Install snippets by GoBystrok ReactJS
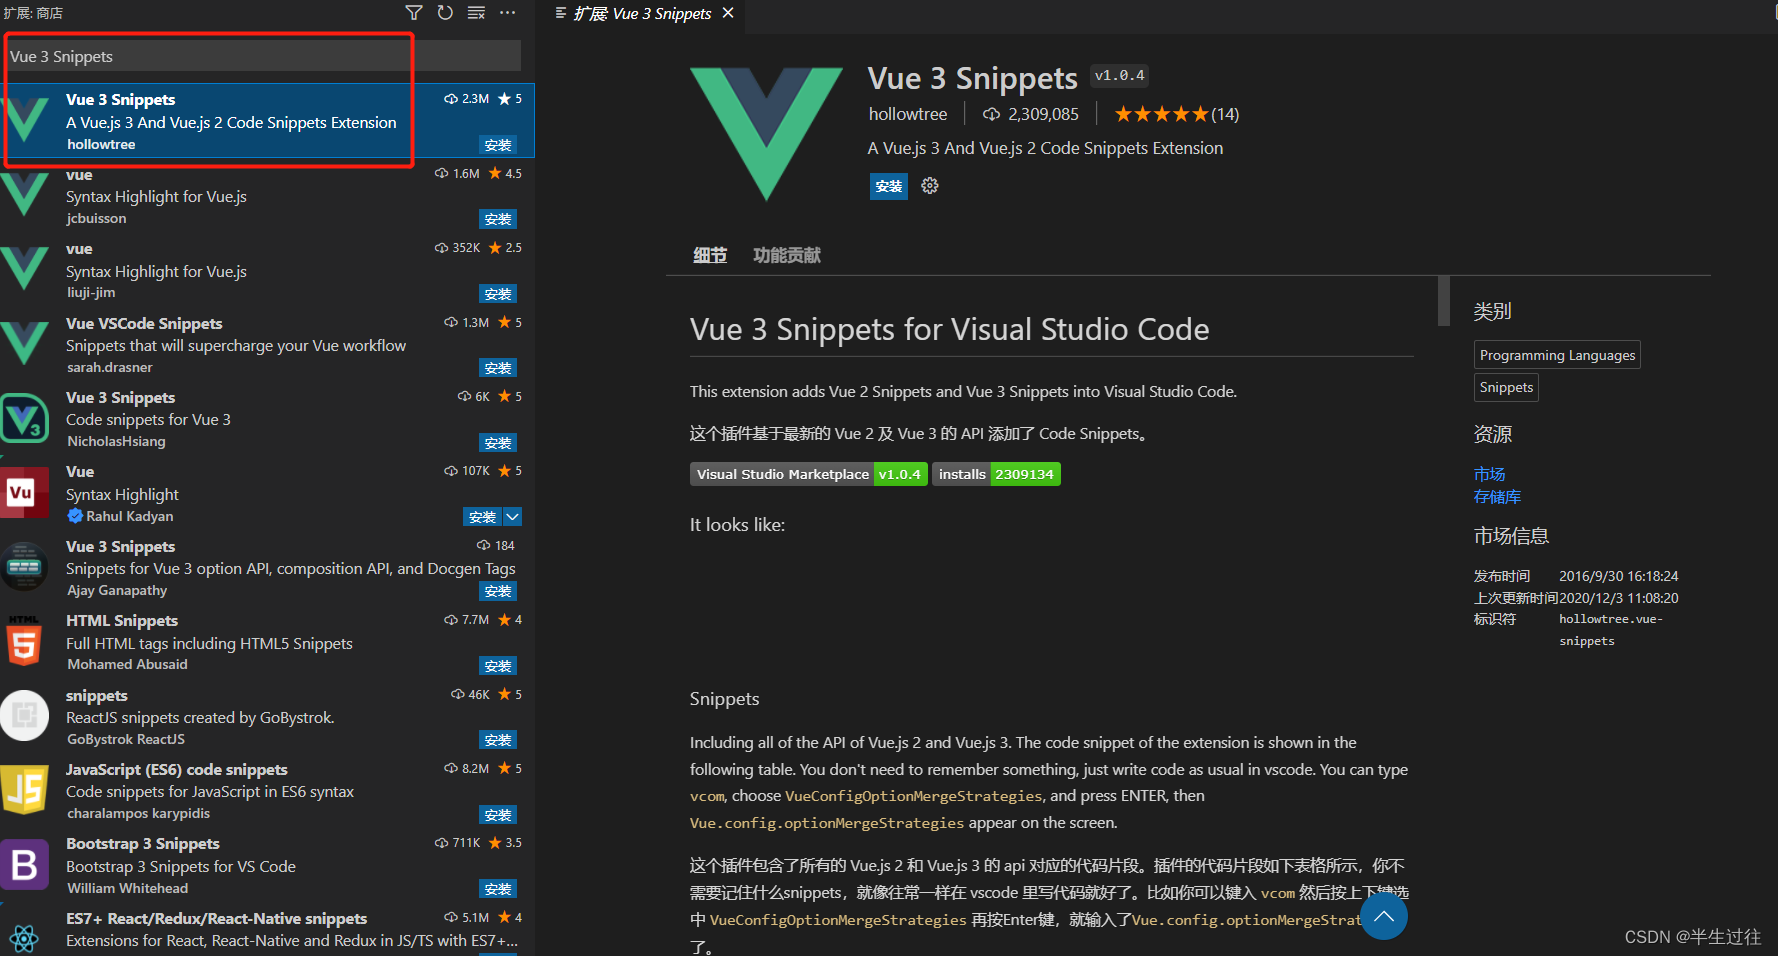This screenshot has width=1778, height=956. [x=498, y=740]
